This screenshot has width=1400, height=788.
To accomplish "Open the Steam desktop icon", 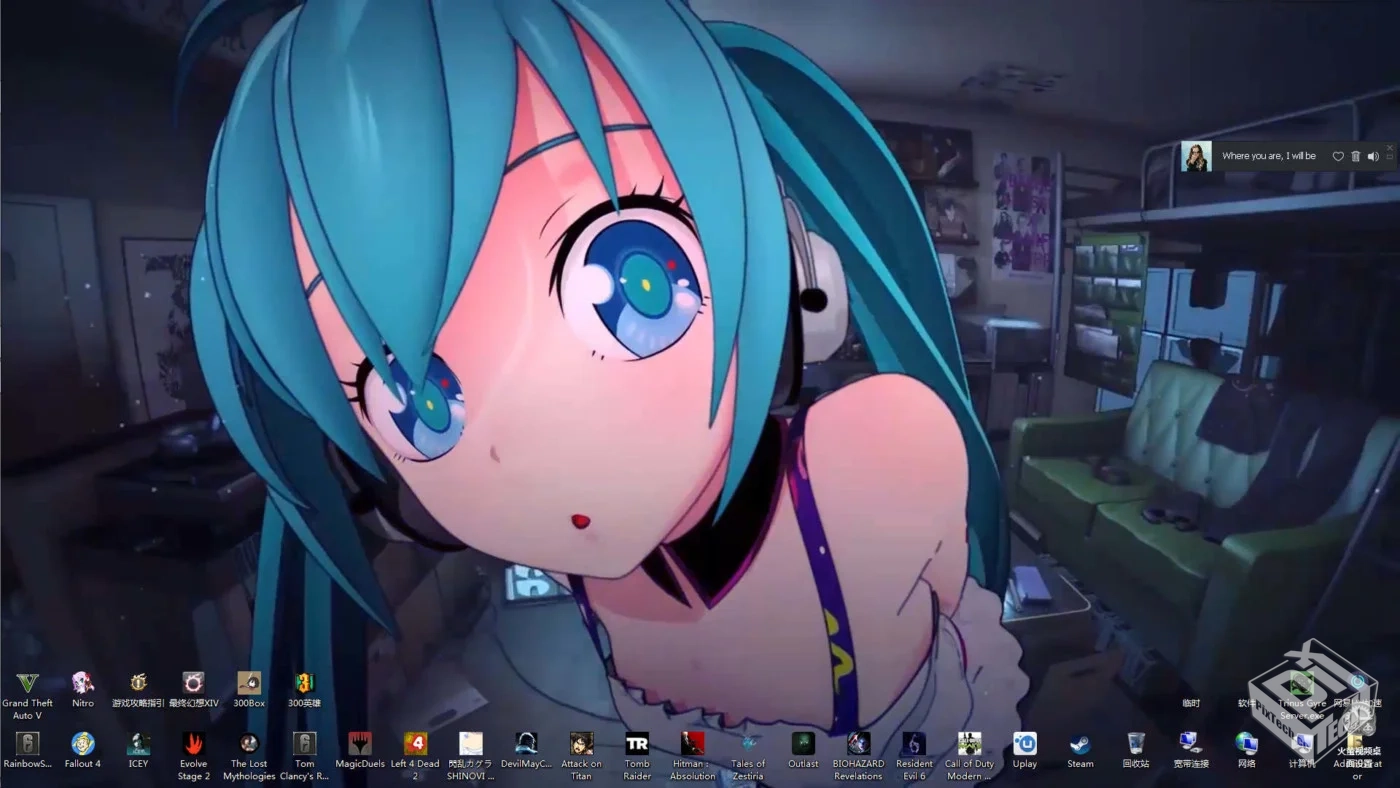I will coord(1080,744).
